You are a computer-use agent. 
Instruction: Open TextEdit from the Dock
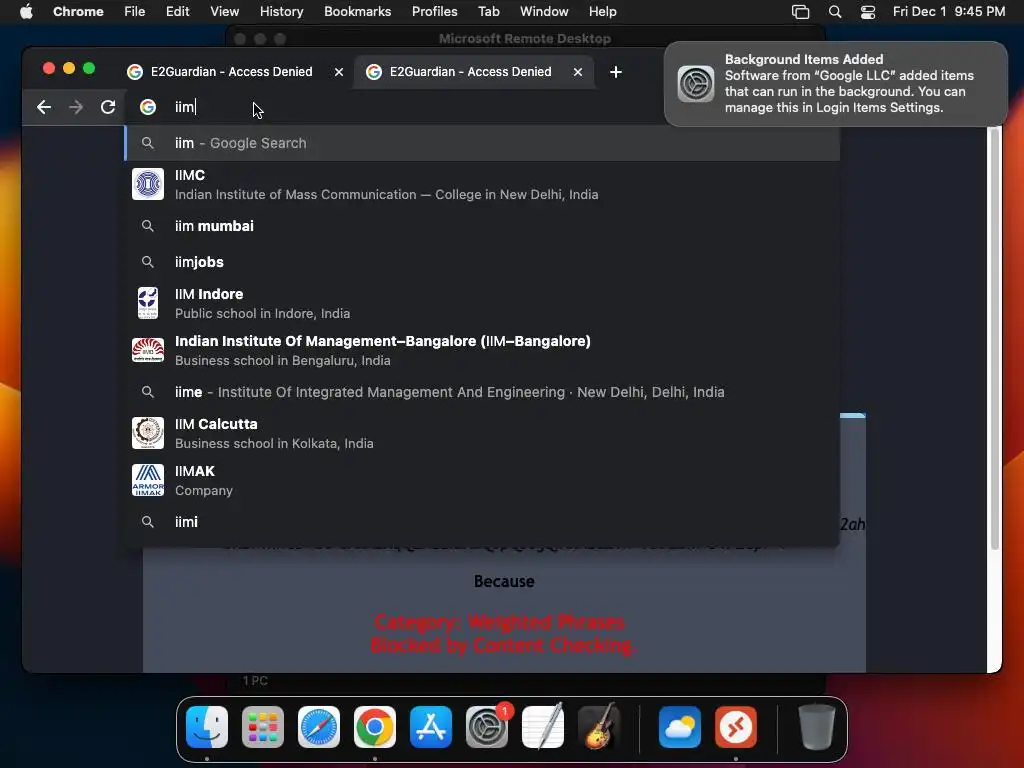(x=543, y=727)
